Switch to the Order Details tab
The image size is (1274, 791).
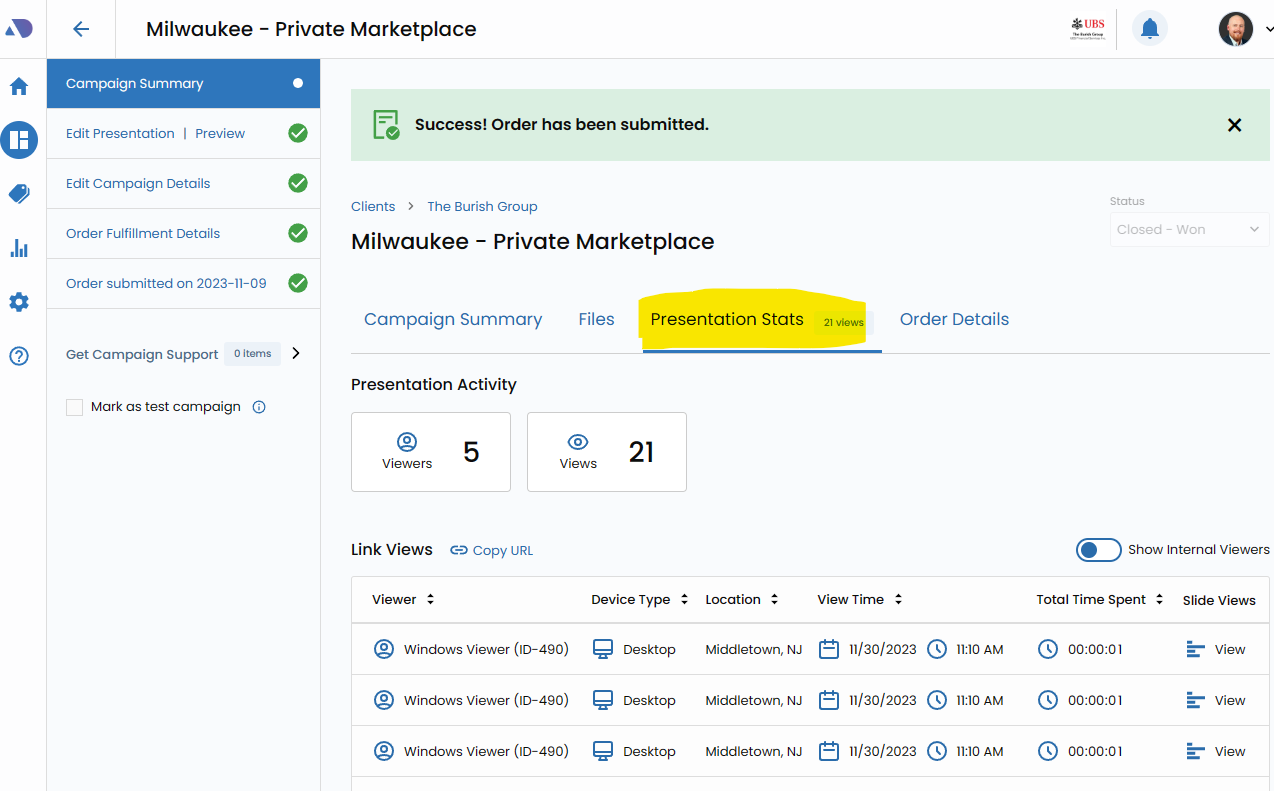tap(954, 320)
